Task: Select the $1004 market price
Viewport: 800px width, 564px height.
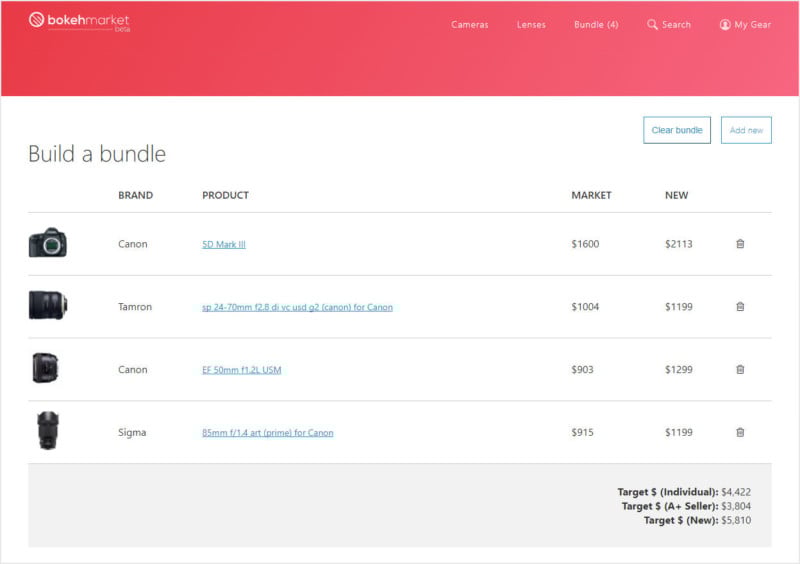Action: (585, 307)
